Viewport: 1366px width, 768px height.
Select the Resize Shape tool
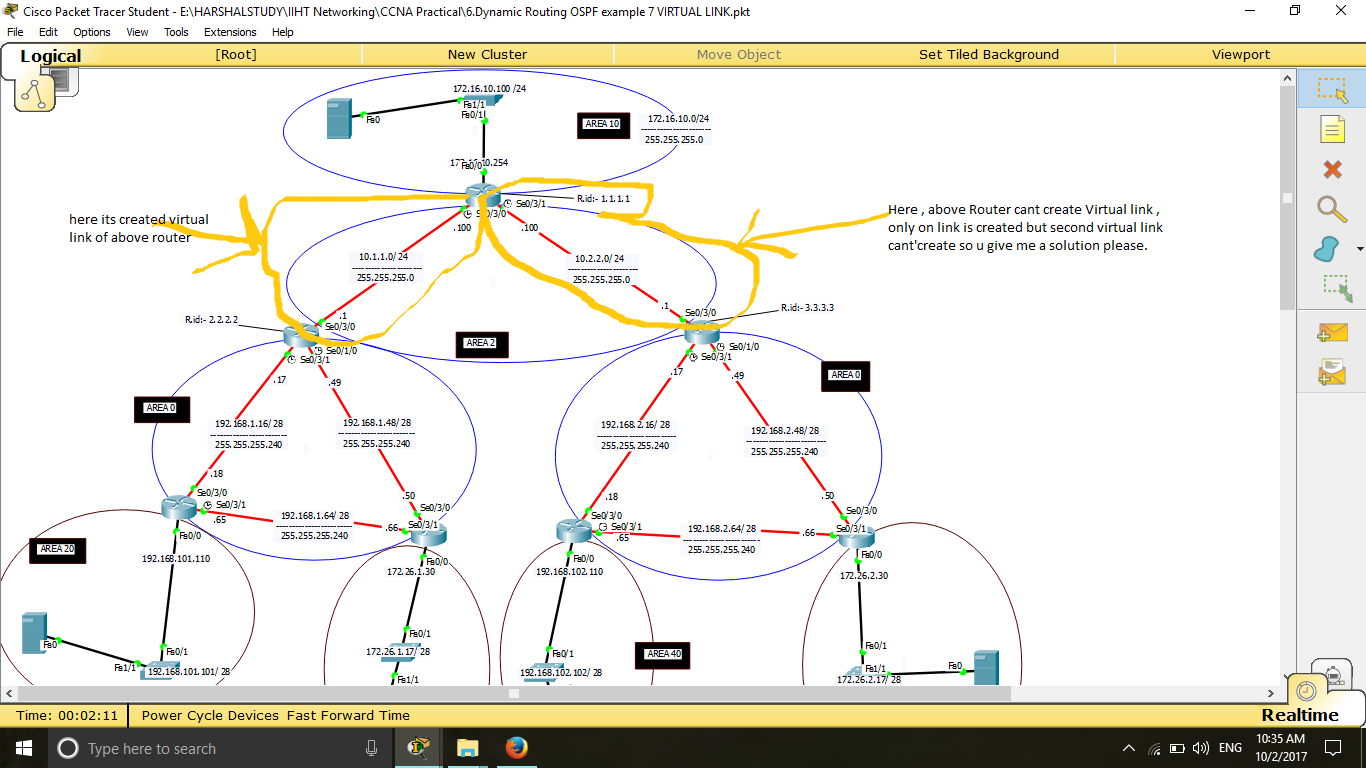(x=1332, y=290)
